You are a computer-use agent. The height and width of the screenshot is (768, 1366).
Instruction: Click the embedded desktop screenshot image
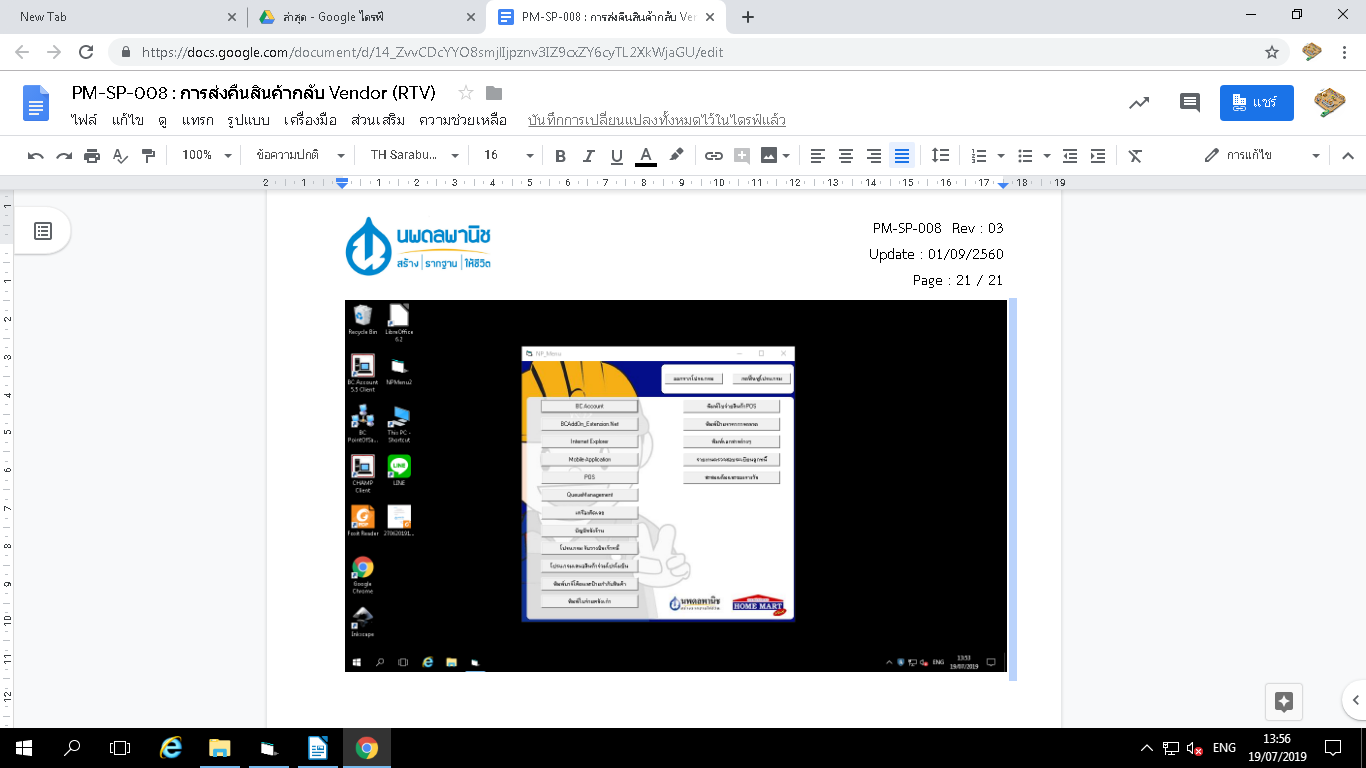coord(676,486)
